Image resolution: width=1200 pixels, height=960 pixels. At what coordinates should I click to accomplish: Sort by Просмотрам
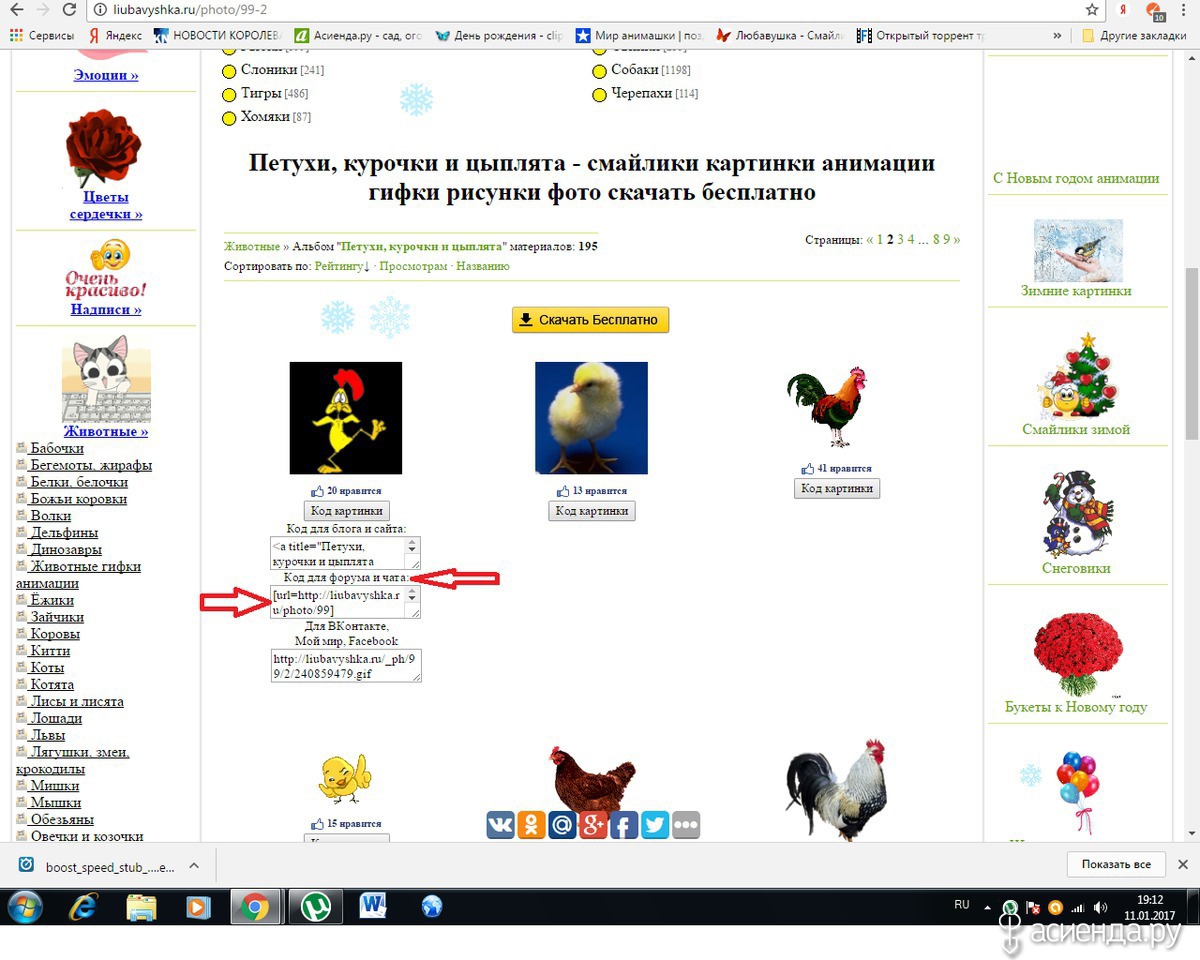413,266
